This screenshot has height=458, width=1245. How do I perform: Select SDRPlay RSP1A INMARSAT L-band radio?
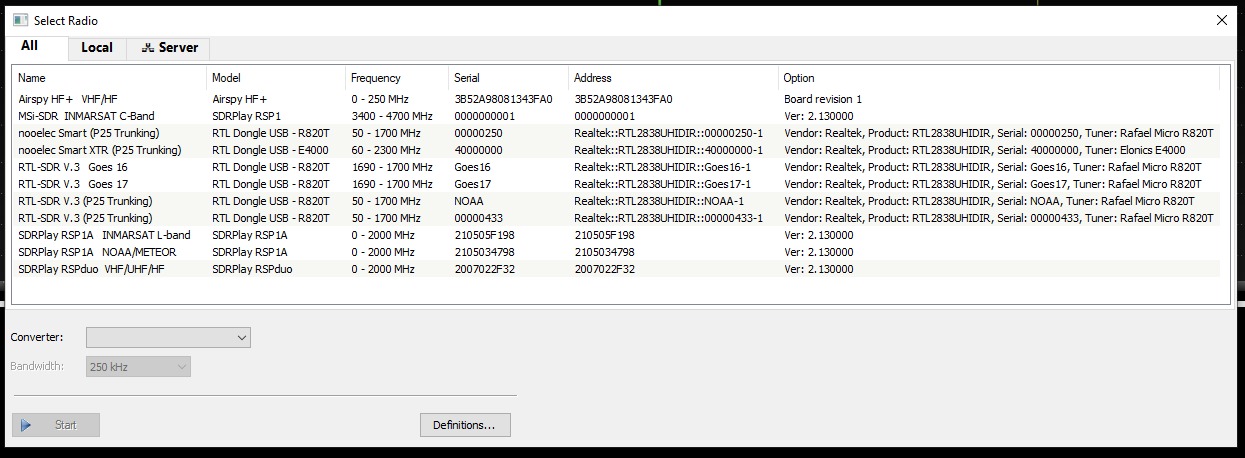point(104,235)
